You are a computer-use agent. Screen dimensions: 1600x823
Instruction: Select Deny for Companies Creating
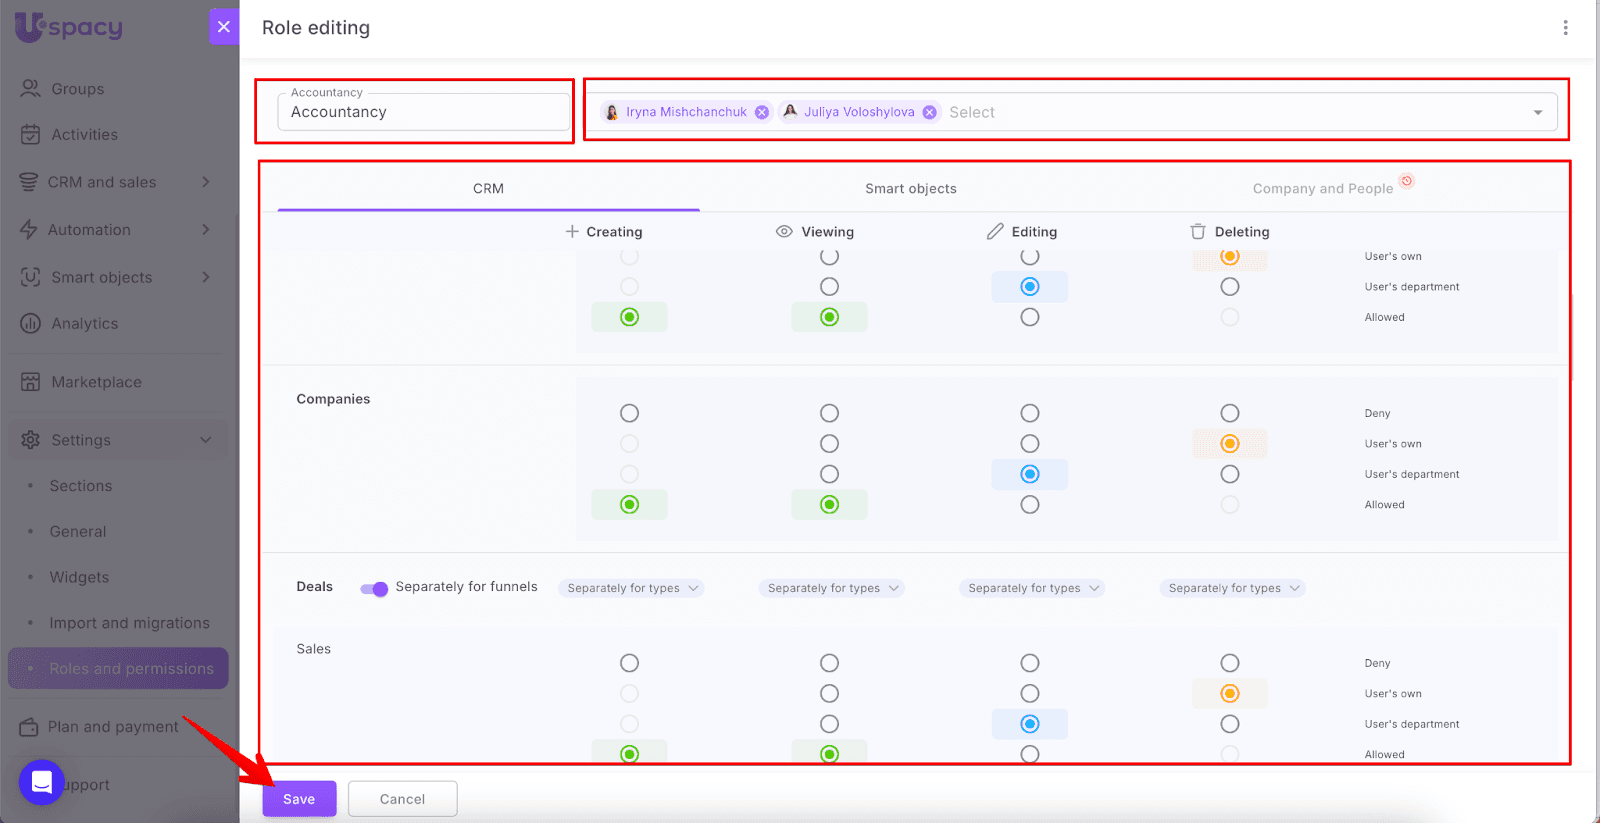pos(629,413)
